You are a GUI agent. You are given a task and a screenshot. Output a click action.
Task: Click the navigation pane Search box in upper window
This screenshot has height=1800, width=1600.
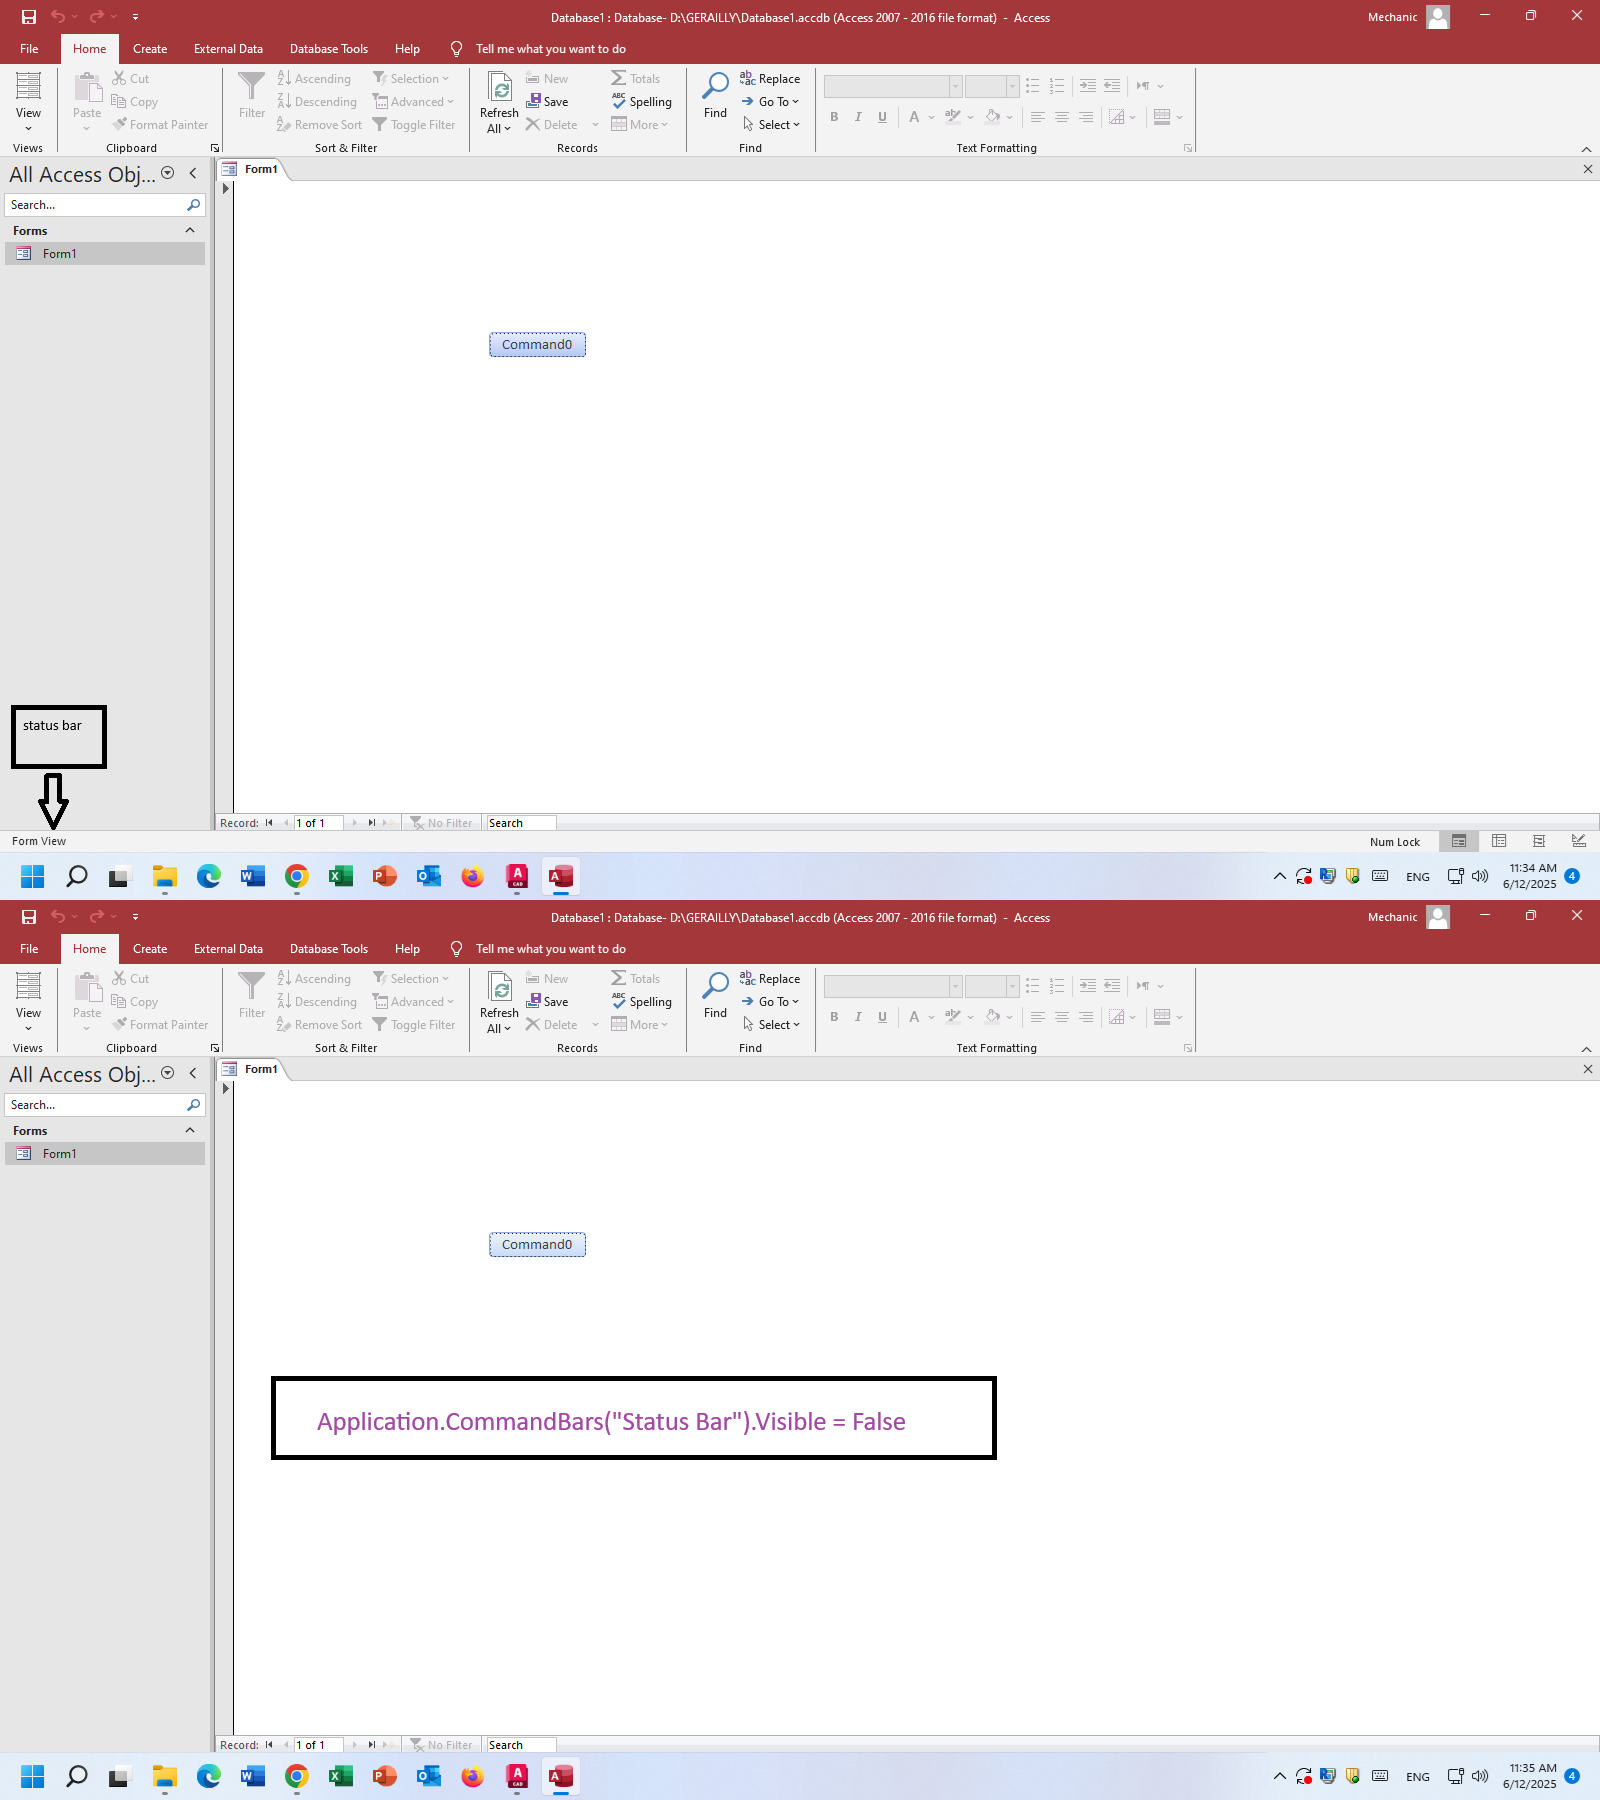(95, 205)
